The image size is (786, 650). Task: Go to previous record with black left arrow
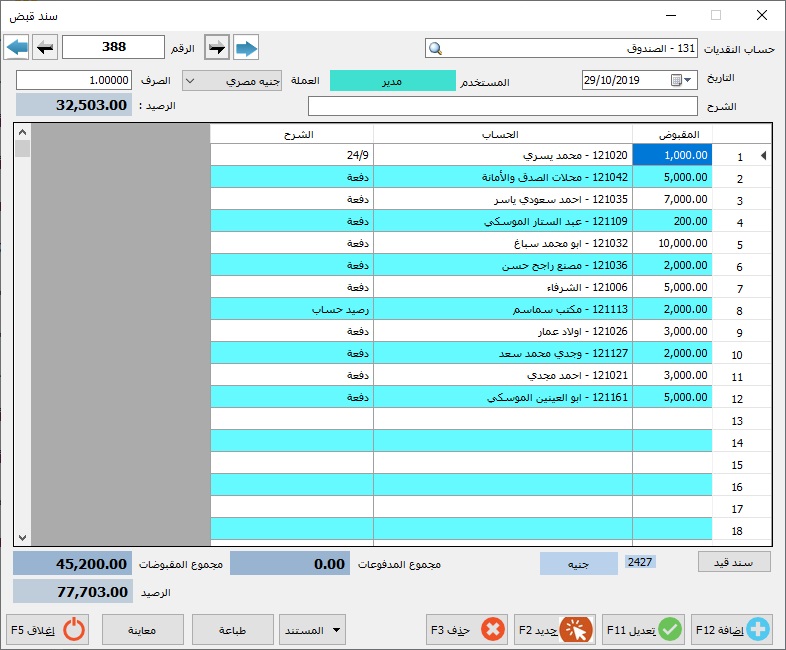point(45,48)
